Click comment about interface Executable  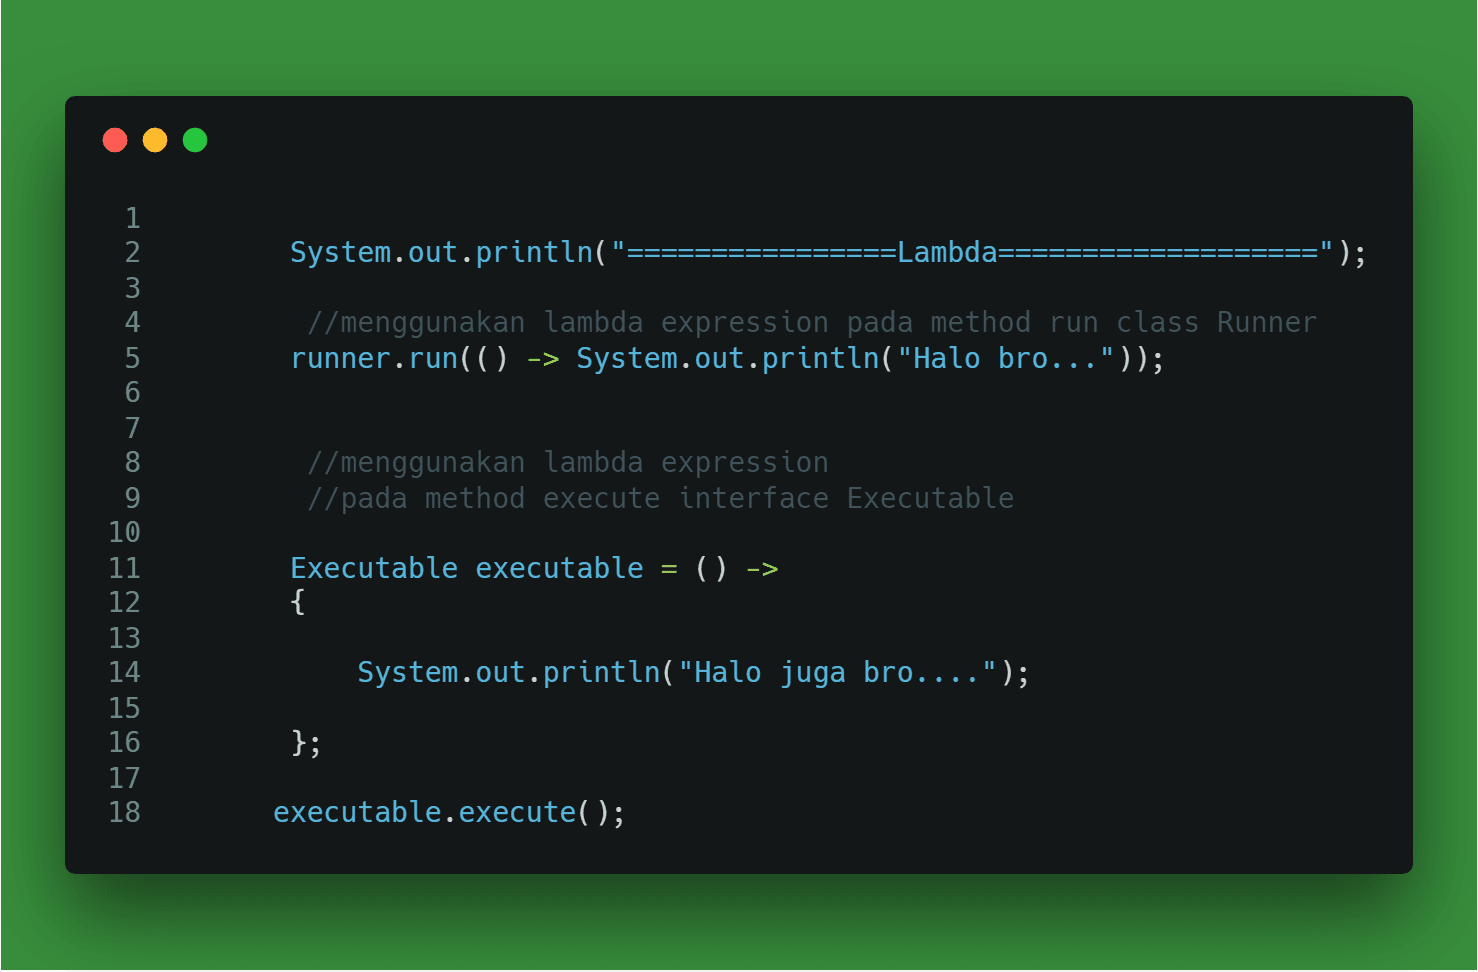[661, 498]
